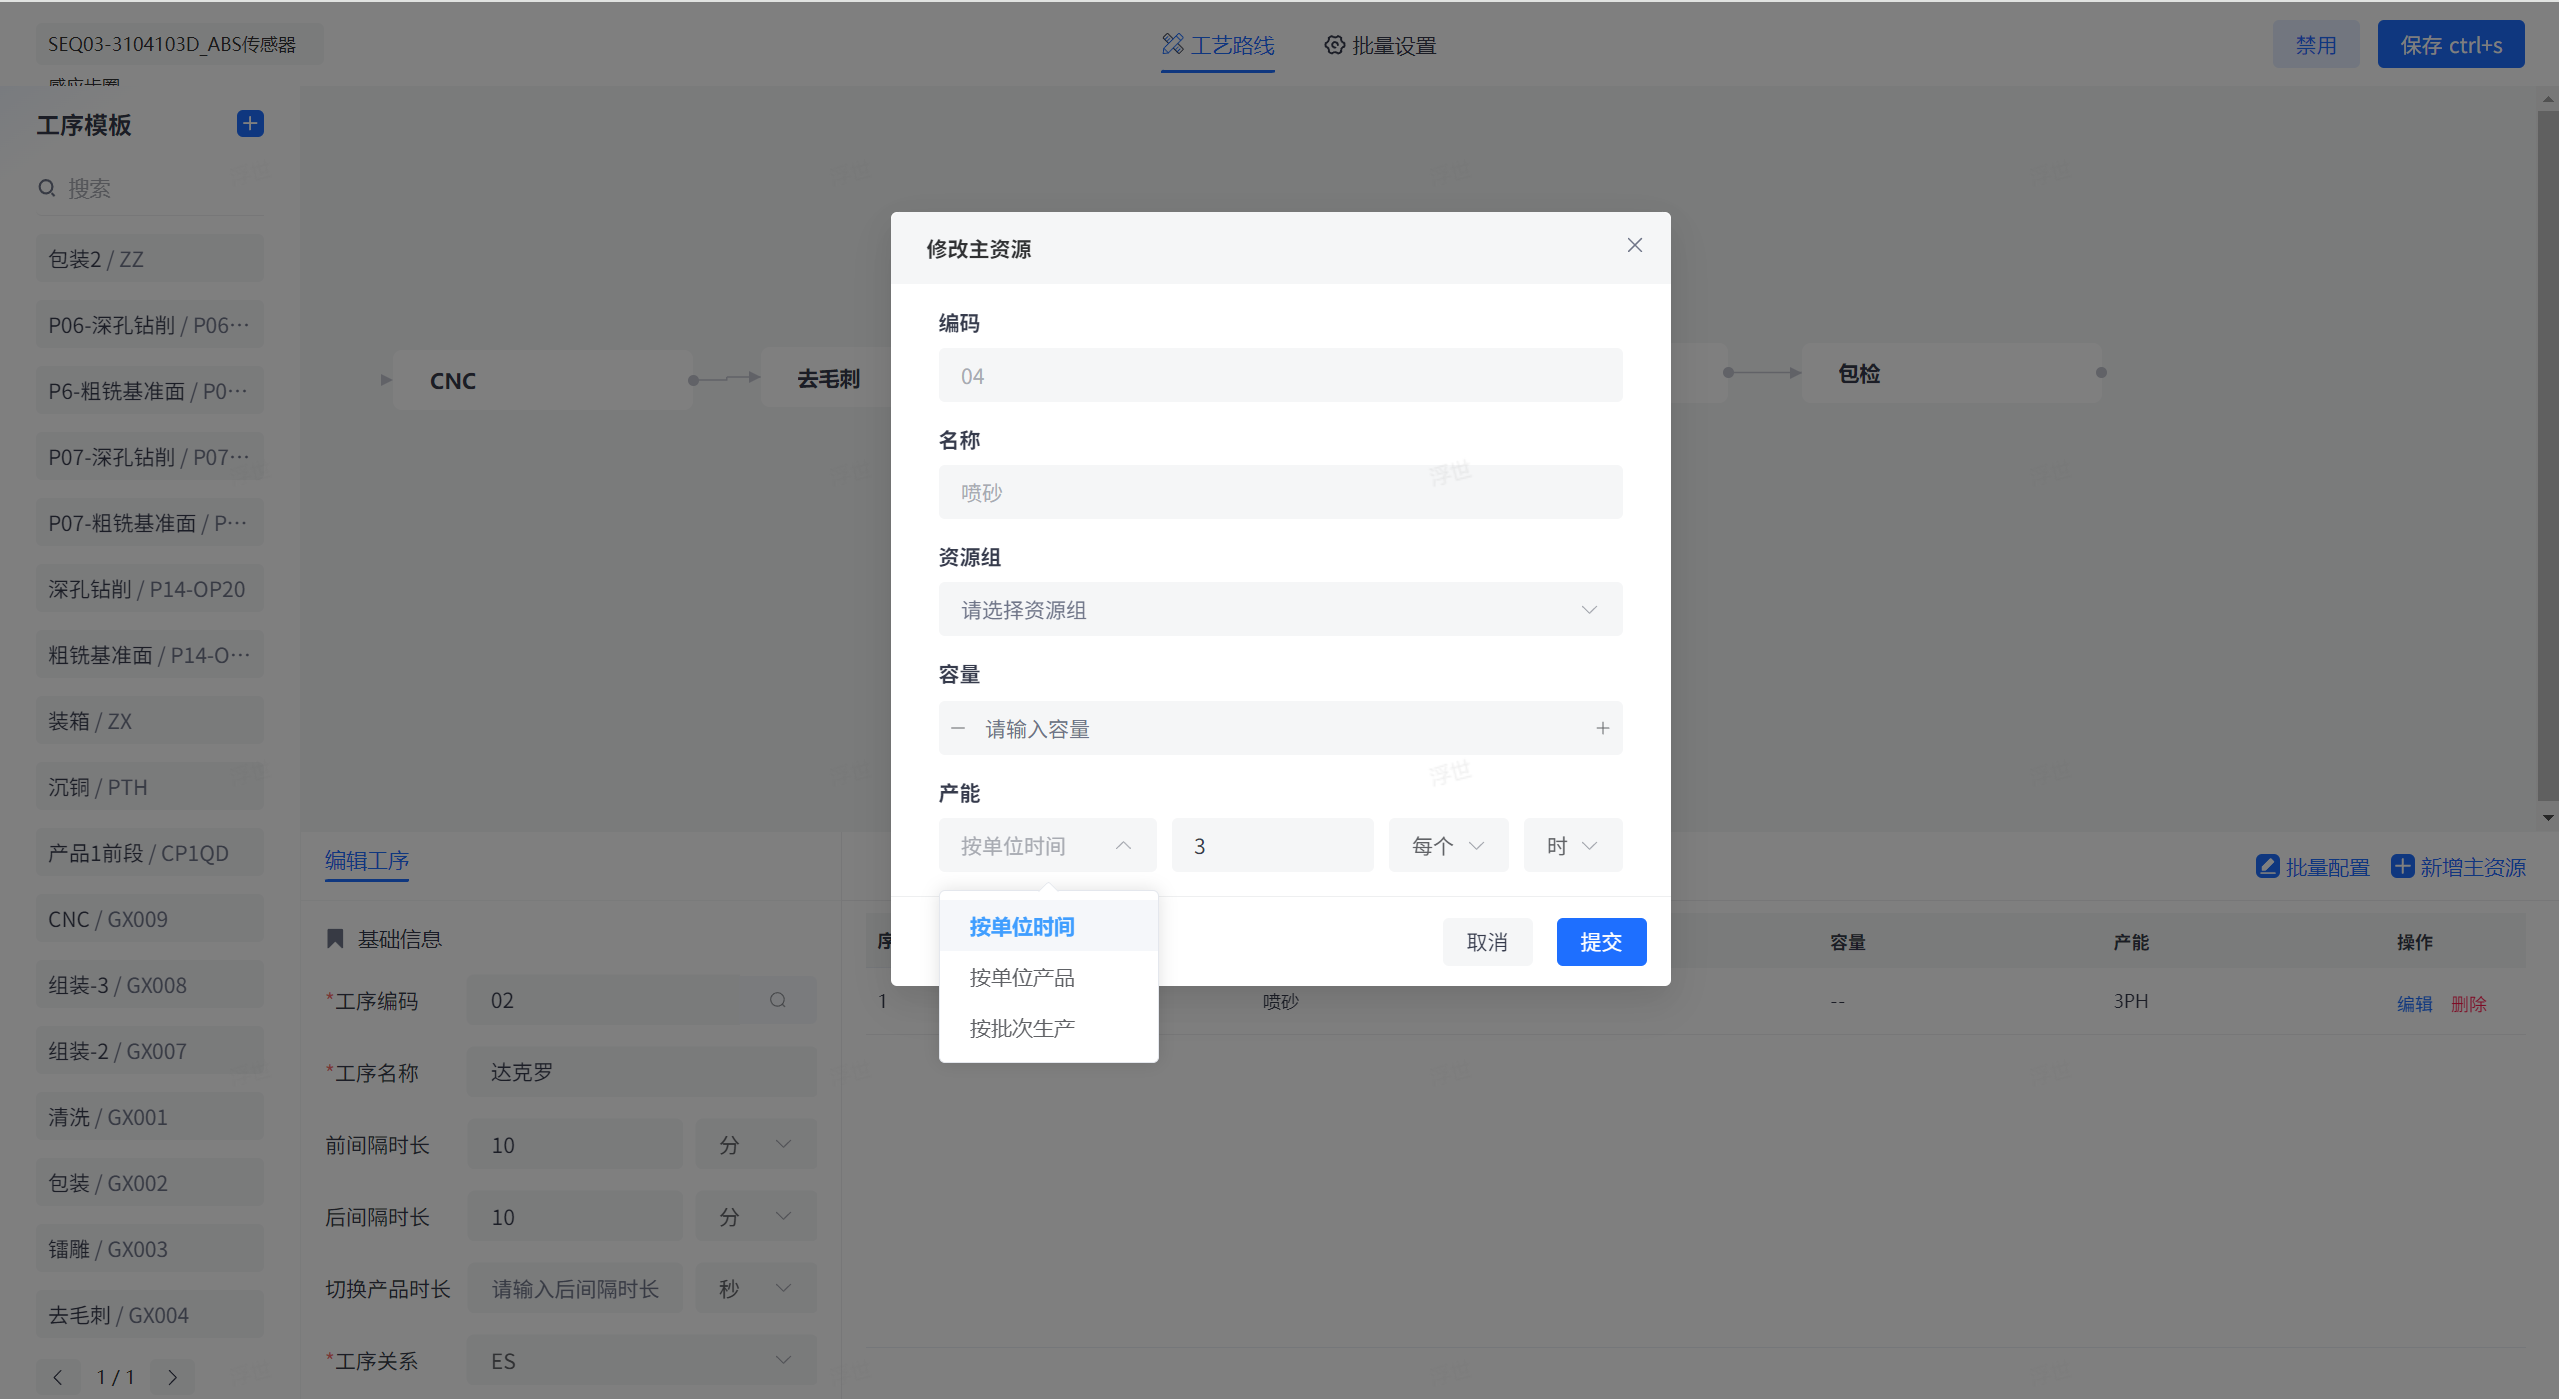Screen dimensions: 2559x1399
Task: Click the gear icon next to 批量设置
Action: 1334,45
